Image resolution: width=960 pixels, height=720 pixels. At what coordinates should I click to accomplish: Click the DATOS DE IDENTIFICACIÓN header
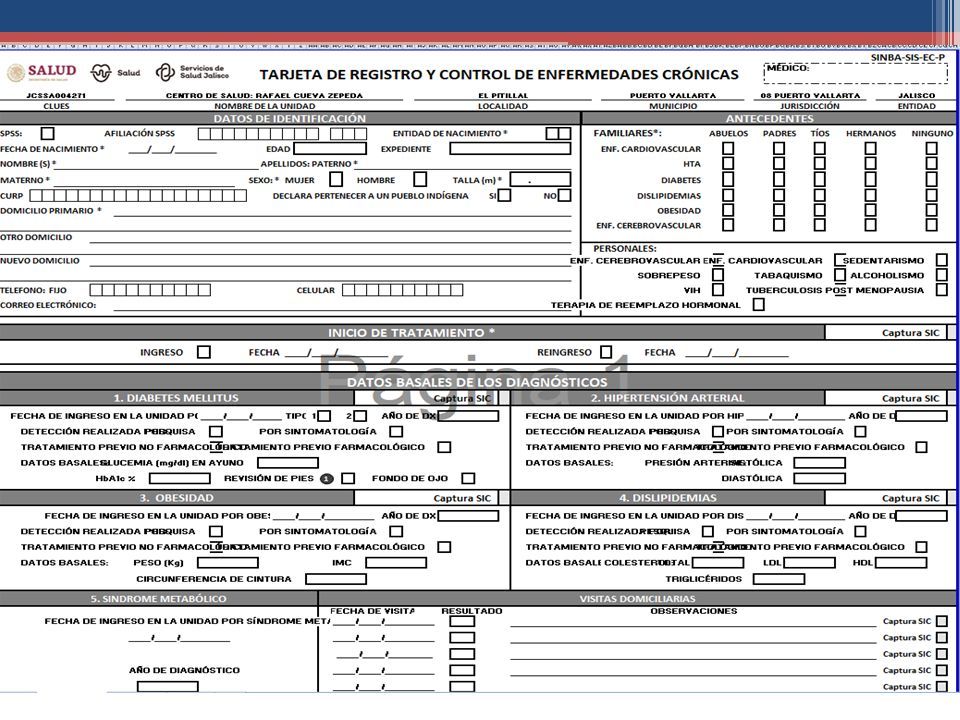(290, 118)
